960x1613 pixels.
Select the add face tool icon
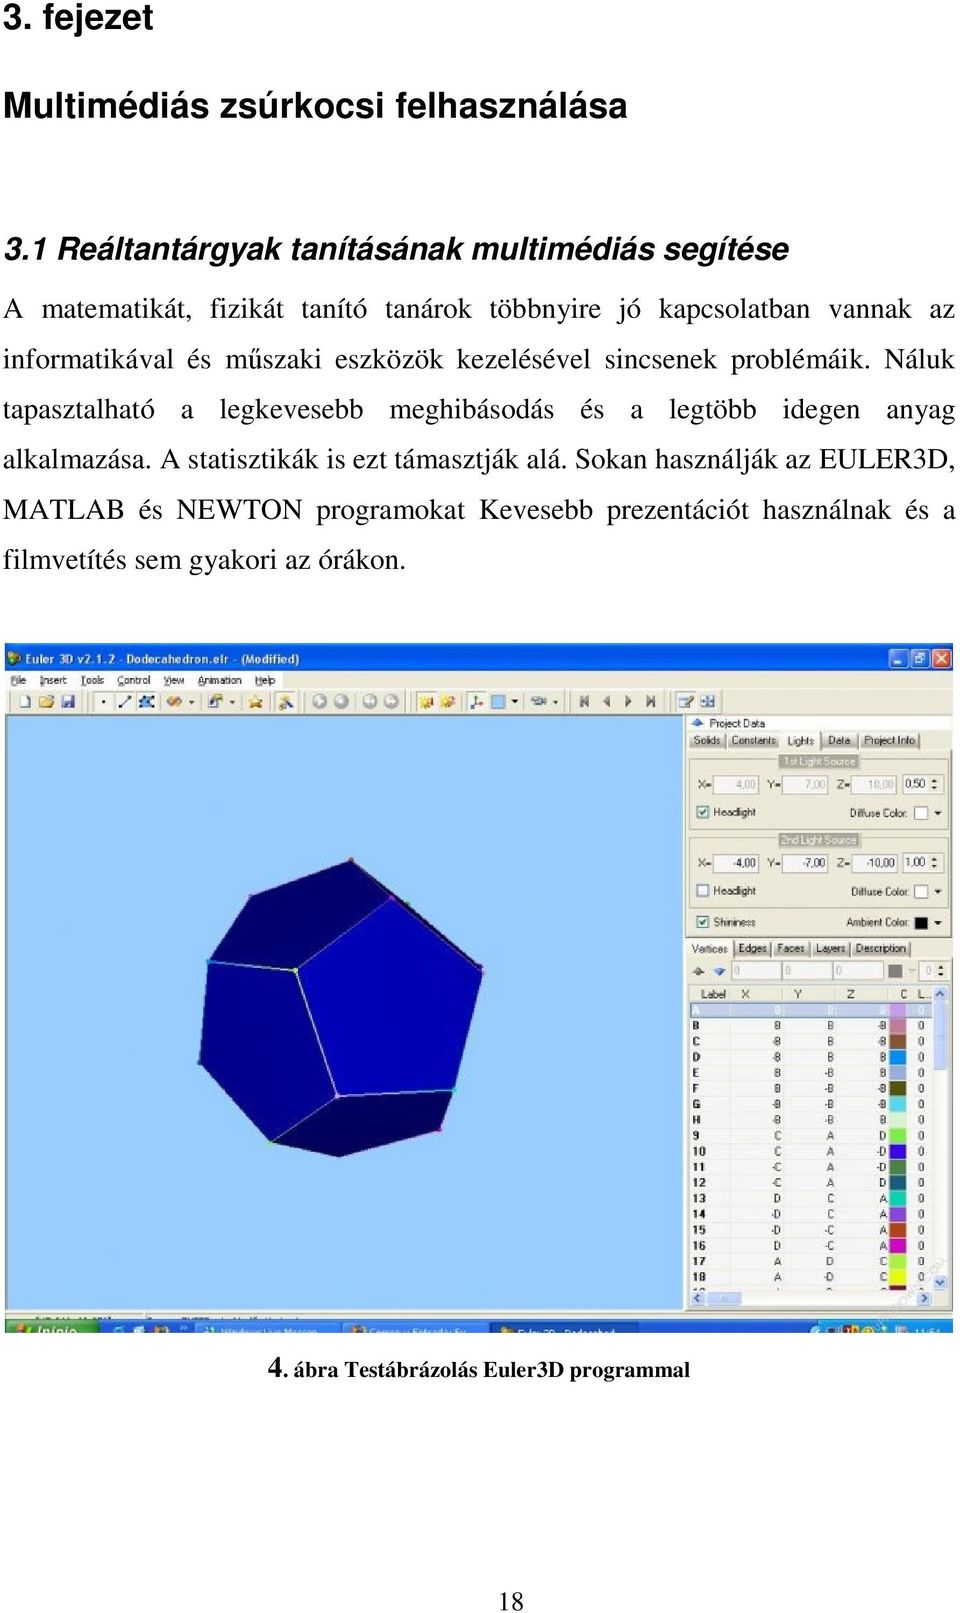point(145,702)
